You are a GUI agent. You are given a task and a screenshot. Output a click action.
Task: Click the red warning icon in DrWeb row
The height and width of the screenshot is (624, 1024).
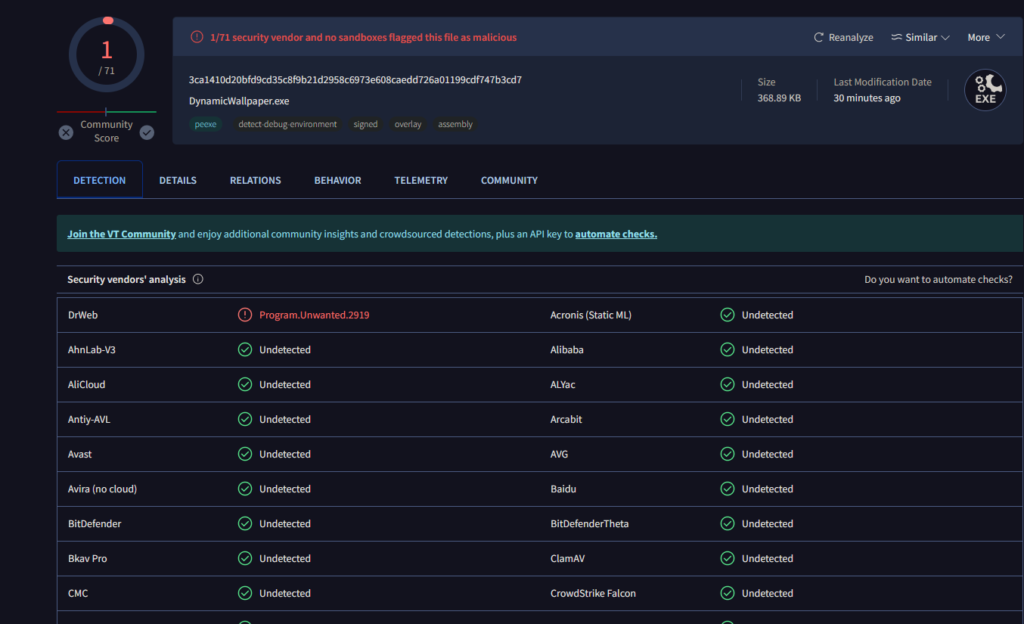(x=245, y=315)
